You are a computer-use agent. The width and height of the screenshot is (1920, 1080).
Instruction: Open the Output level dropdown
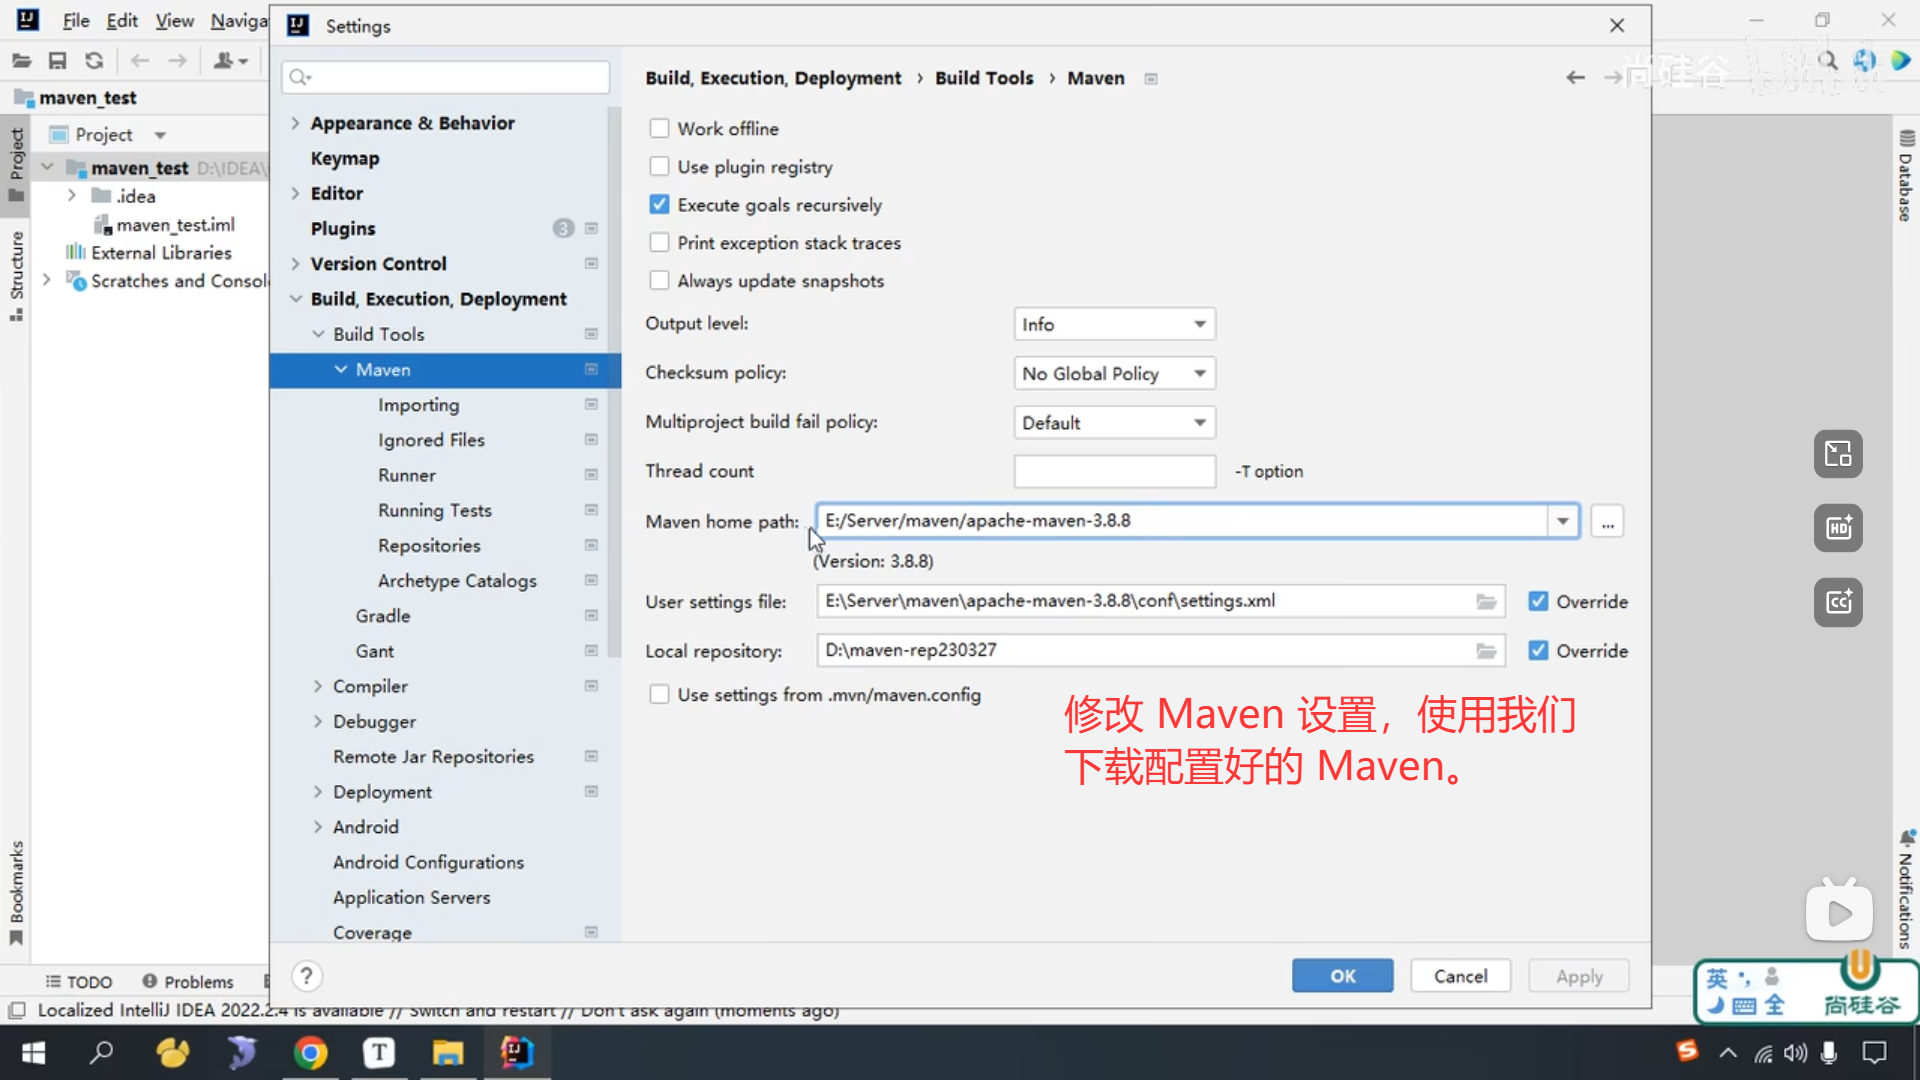pyautogui.click(x=1114, y=324)
